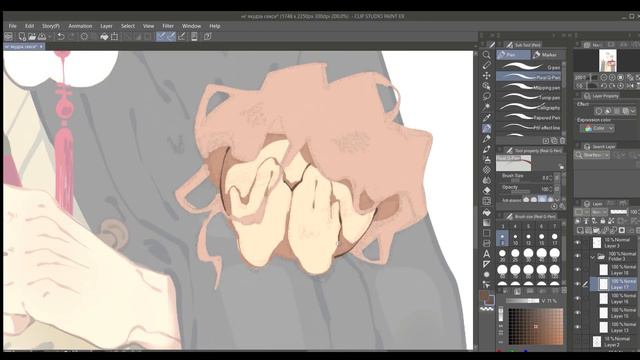The width and height of the screenshot is (640, 360).
Task: Collapse Folder 3 in layer list
Action: (593, 257)
